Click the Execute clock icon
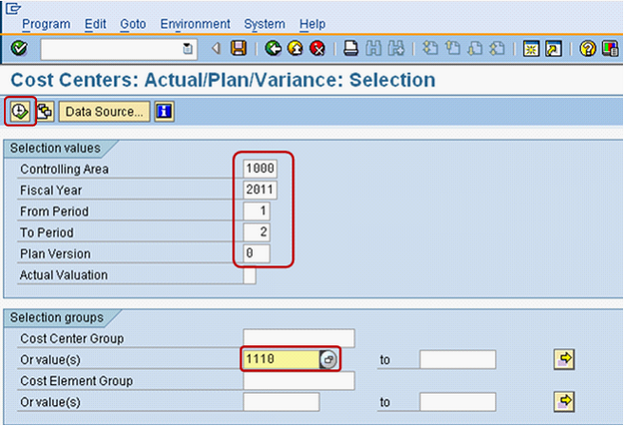Image resolution: width=624 pixels, height=426 pixels. (20, 111)
